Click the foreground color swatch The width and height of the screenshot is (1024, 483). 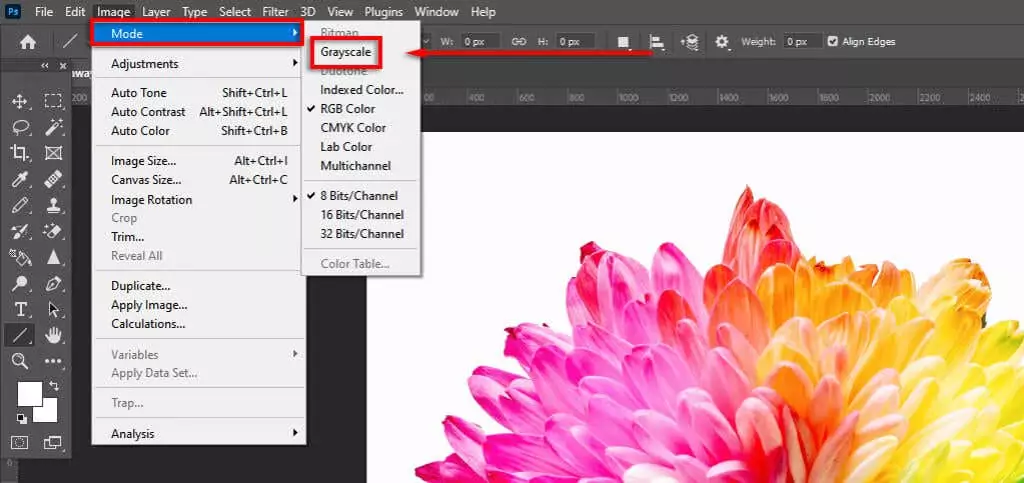(29, 393)
